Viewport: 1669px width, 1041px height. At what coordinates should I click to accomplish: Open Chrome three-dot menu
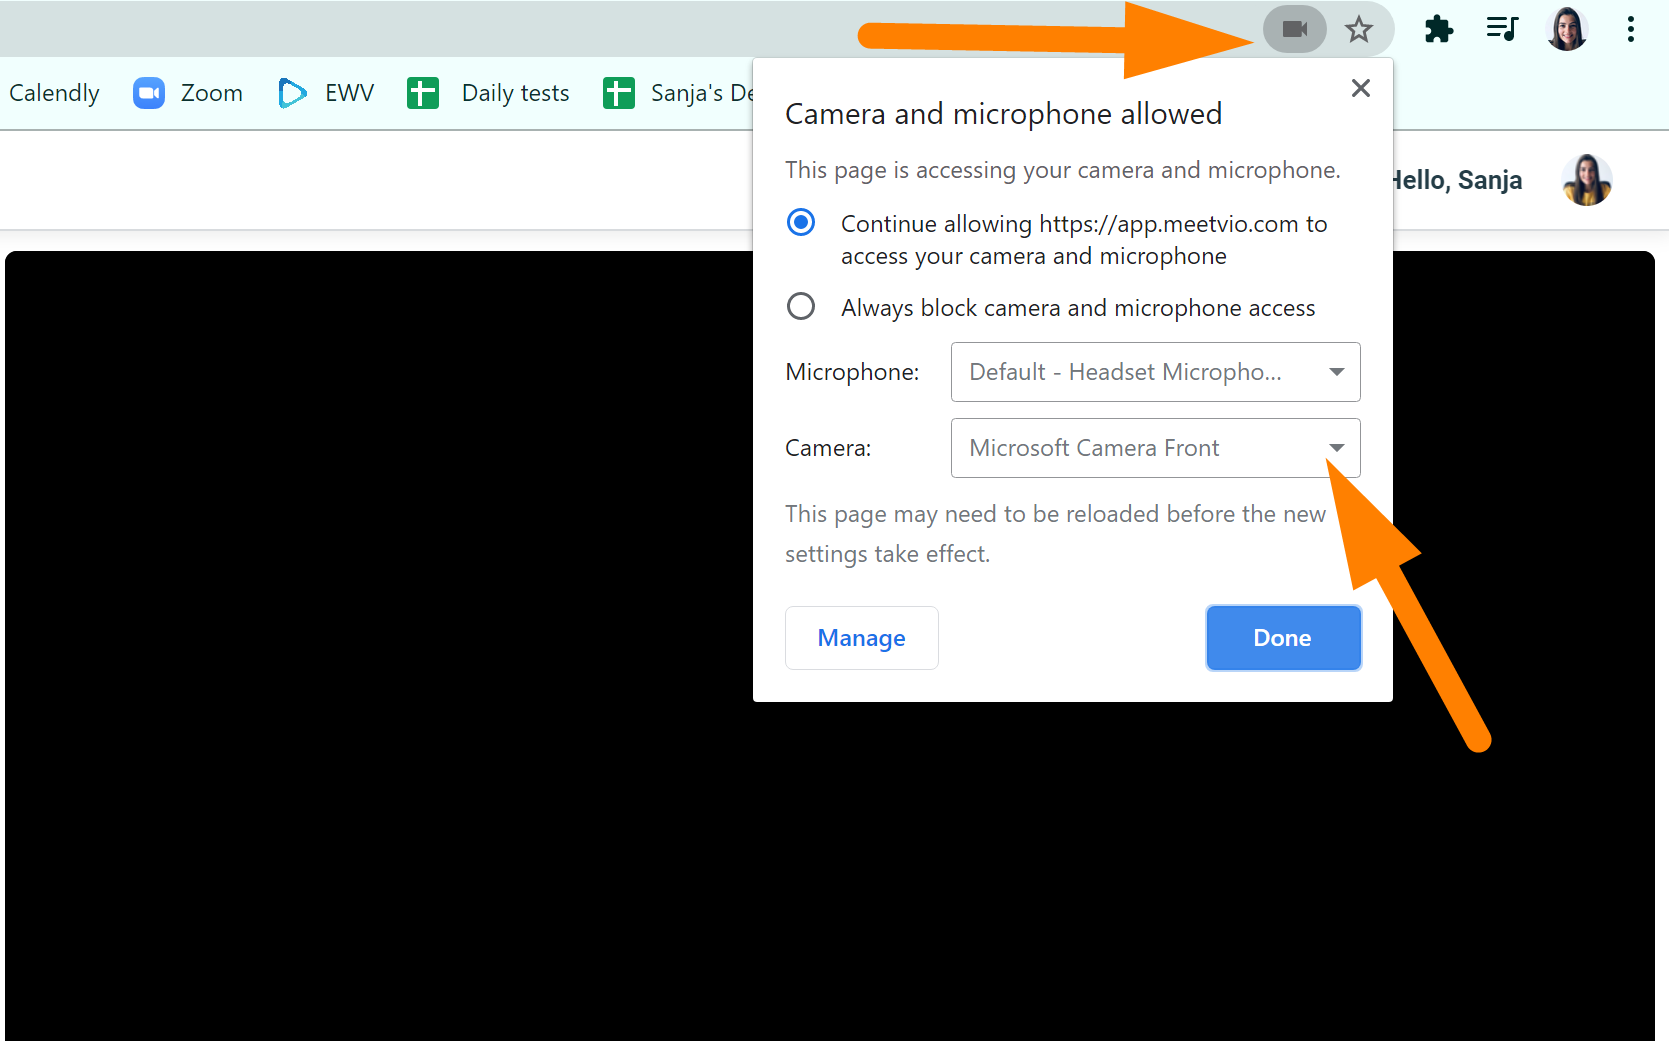(x=1630, y=29)
